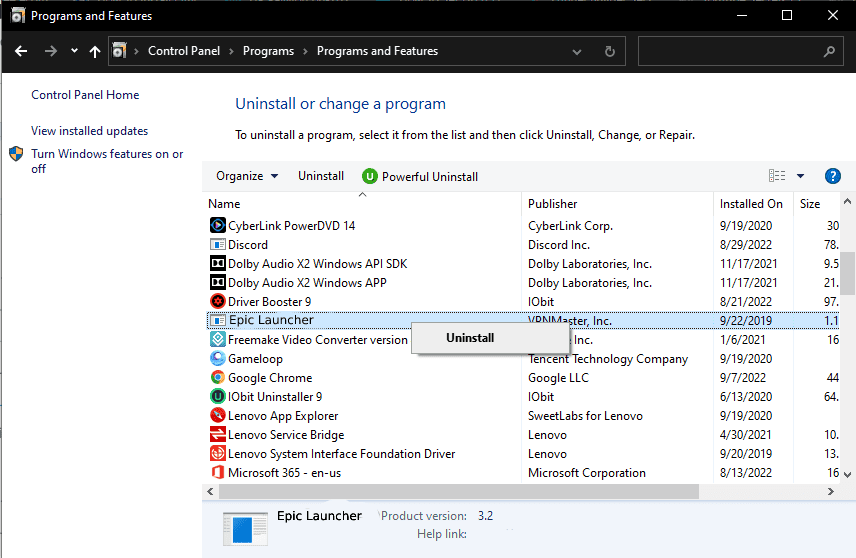Image resolution: width=856 pixels, height=558 pixels.
Task: Click SweetLabs for Lenovo publisher cell
Action: coord(585,416)
